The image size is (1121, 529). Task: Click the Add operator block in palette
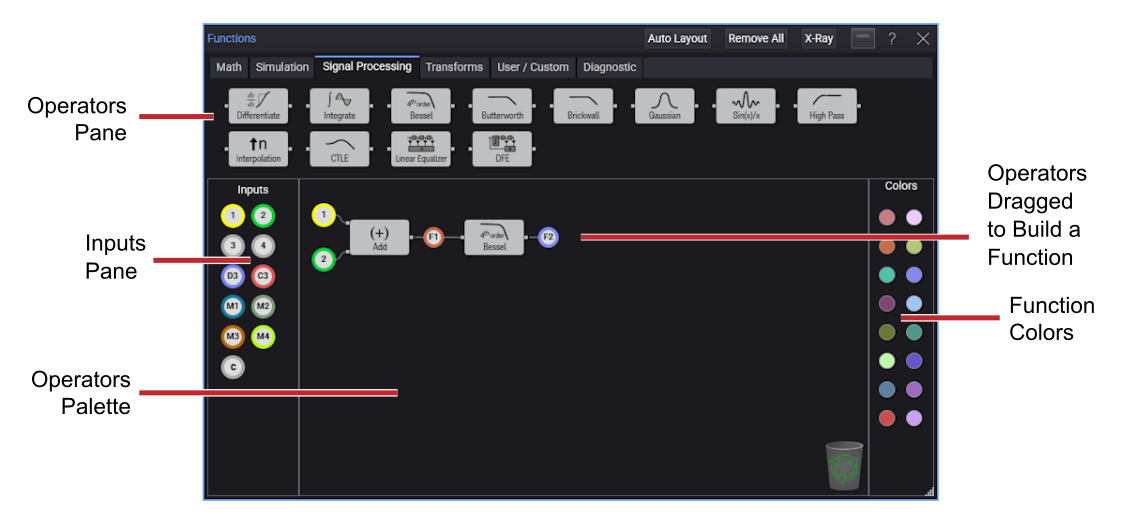380,237
